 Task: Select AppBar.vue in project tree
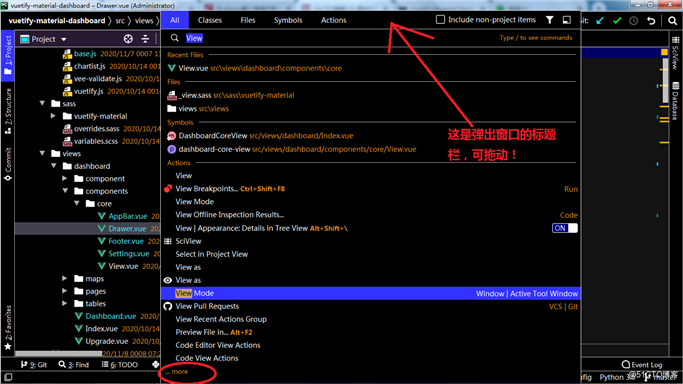[x=128, y=216]
